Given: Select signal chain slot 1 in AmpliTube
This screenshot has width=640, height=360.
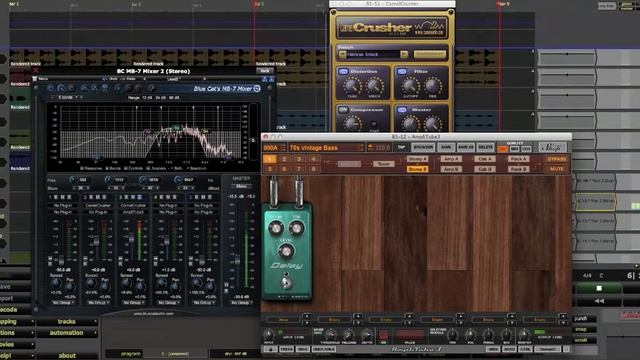Looking at the screenshot, I should pos(269,159).
